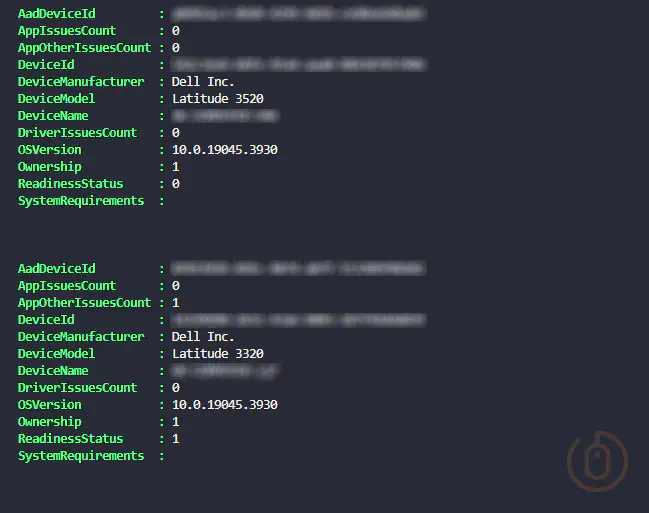Click the first blurred DeviceId value

point(298,65)
